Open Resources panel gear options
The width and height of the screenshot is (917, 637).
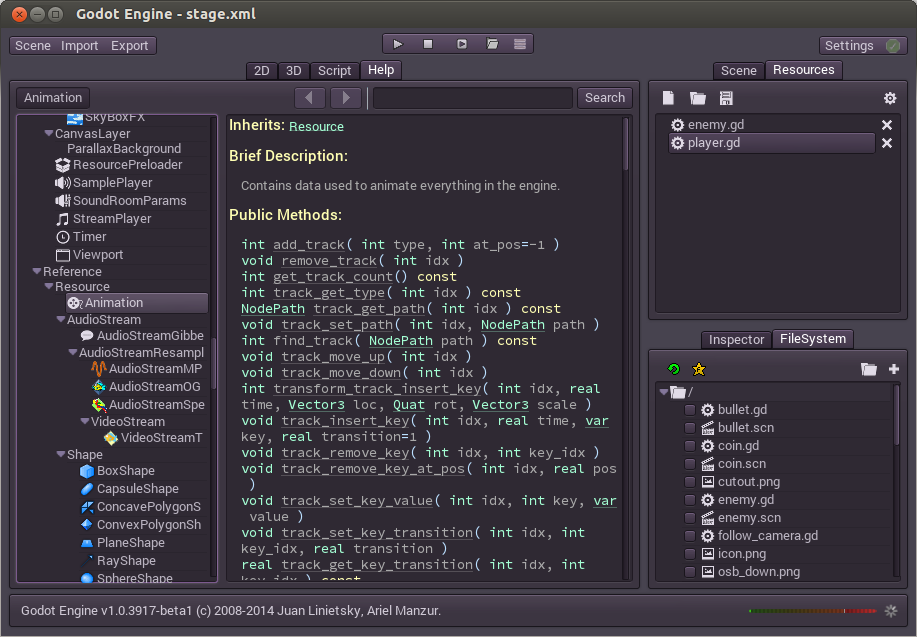(890, 98)
